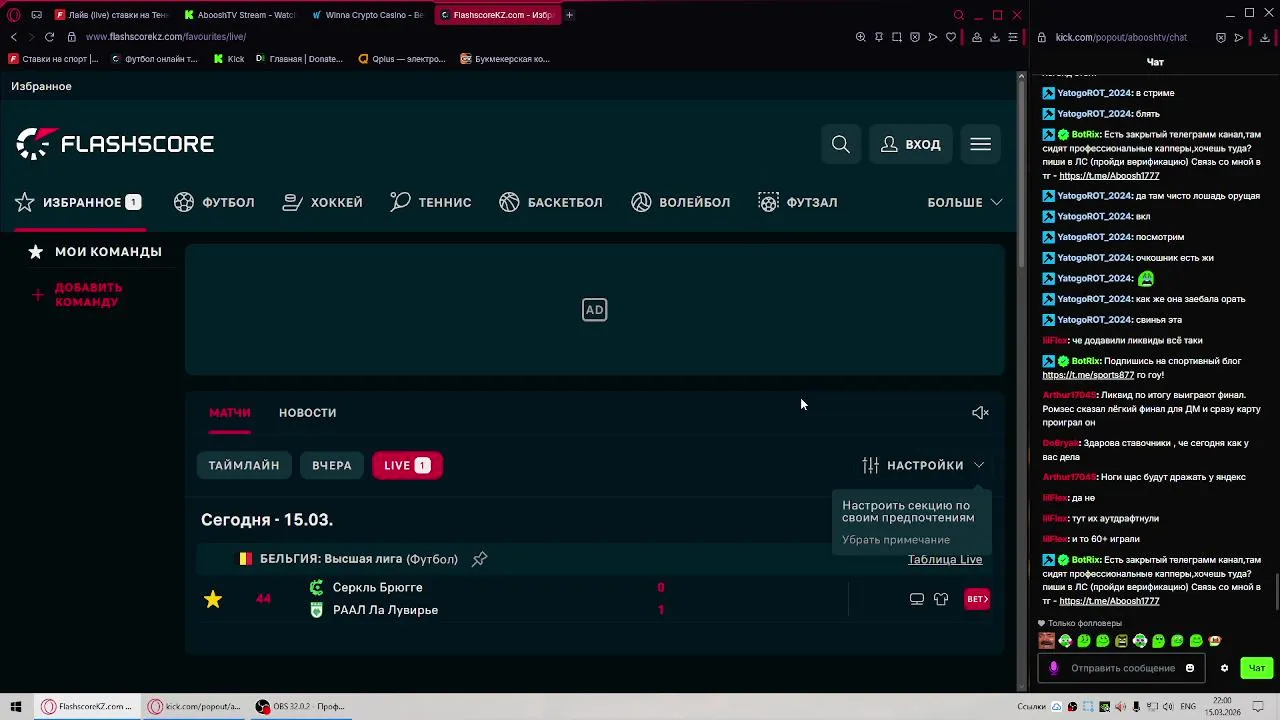Pin the Belgium Высшая лига league

tap(480, 559)
